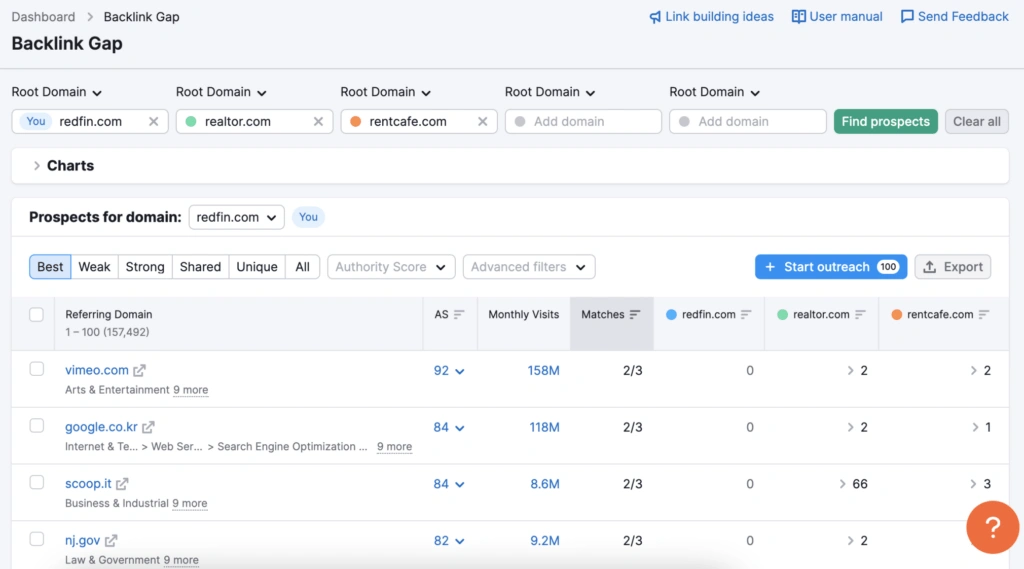Sort by AS column sort icon

tap(459, 315)
